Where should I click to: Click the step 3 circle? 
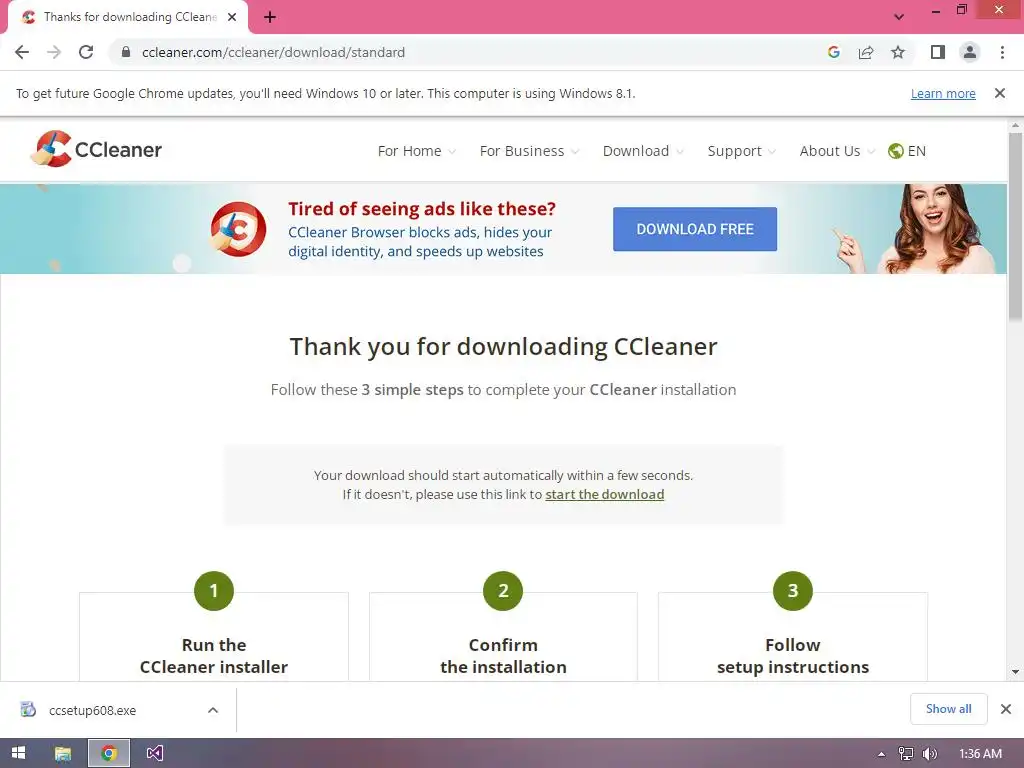coord(793,591)
